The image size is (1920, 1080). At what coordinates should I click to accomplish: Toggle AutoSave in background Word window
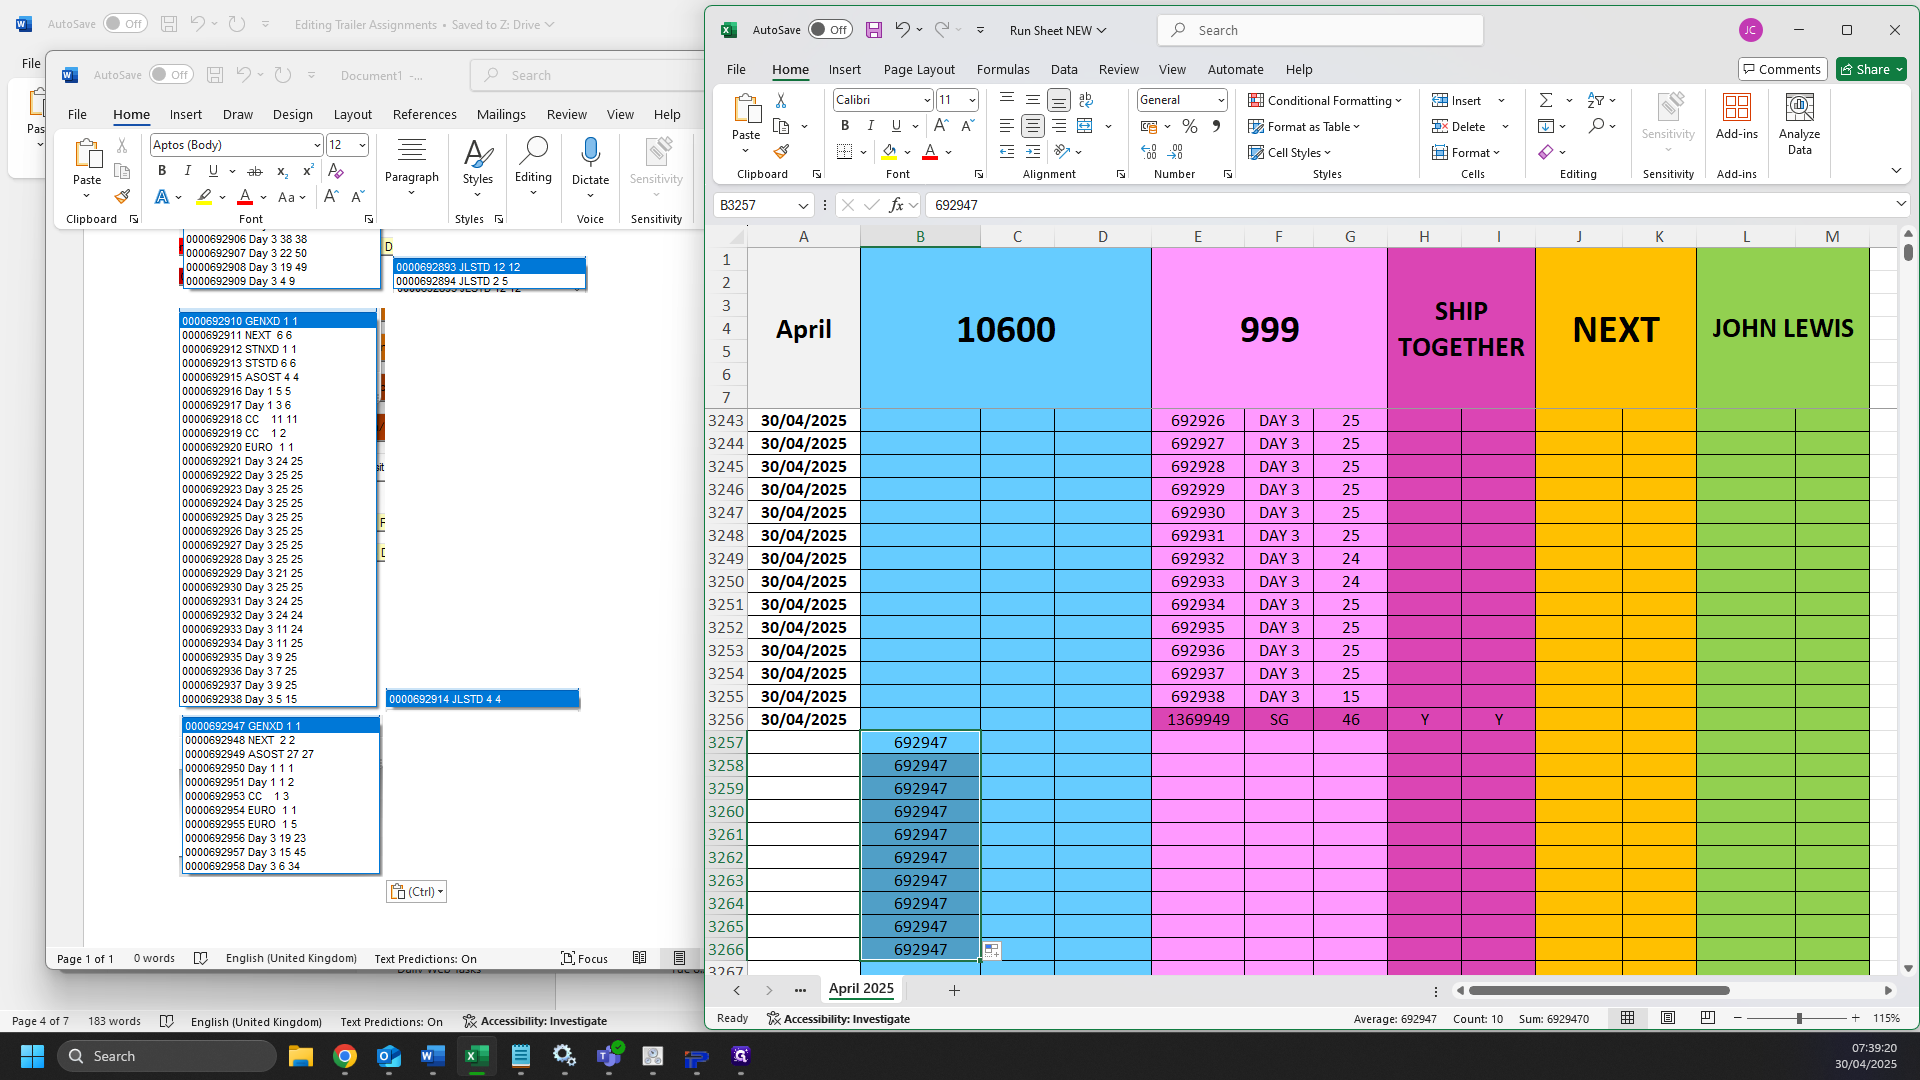(x=125, y=23)
